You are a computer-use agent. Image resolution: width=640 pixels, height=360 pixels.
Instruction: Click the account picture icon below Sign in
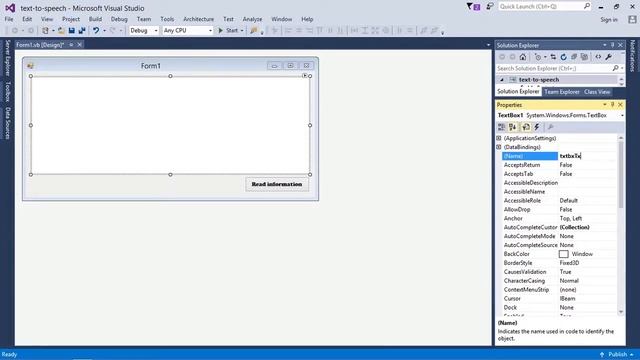632,19
